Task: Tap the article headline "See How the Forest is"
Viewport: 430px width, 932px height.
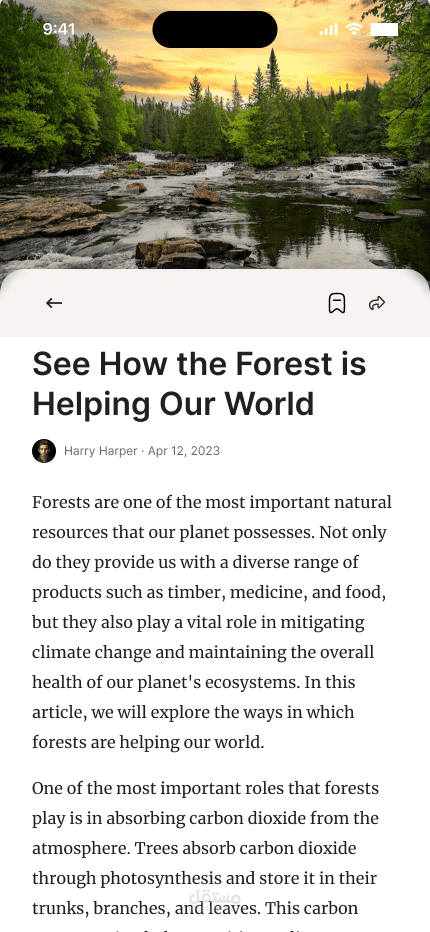Action: coord(199,364)
